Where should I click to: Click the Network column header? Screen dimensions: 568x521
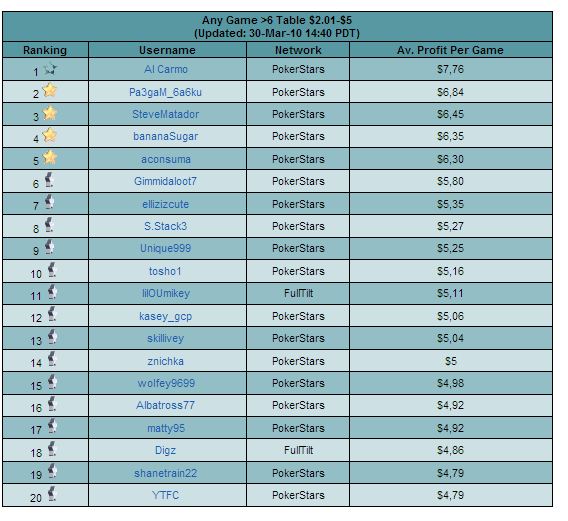coord(298,50)
